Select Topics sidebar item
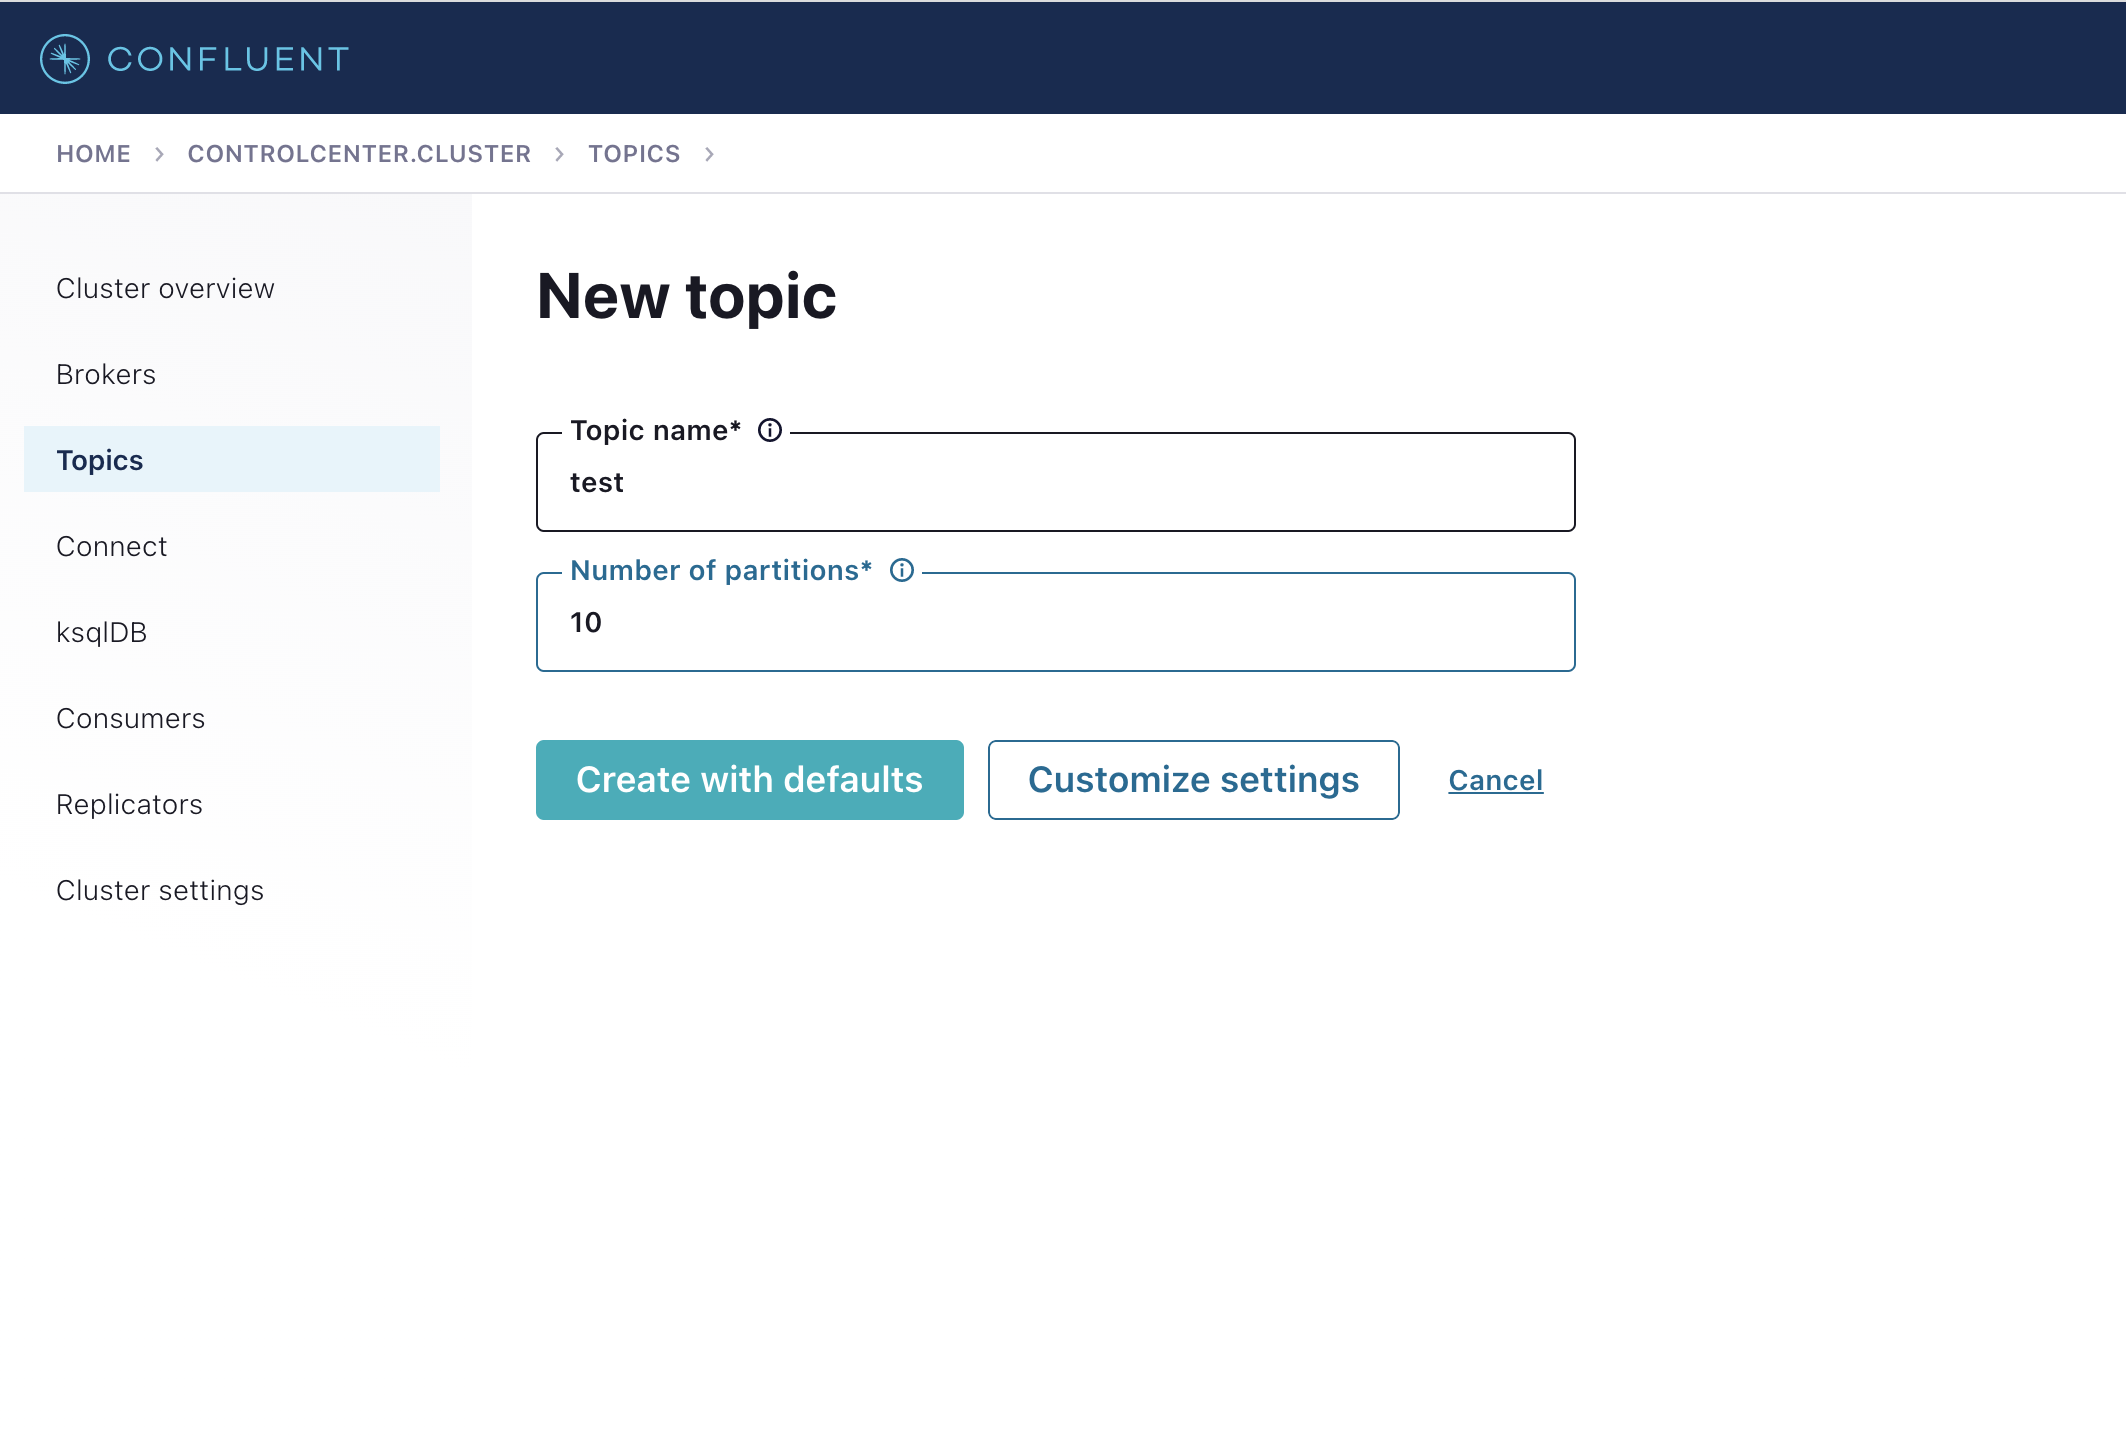2126x1442 pixels. coord(100,460)
